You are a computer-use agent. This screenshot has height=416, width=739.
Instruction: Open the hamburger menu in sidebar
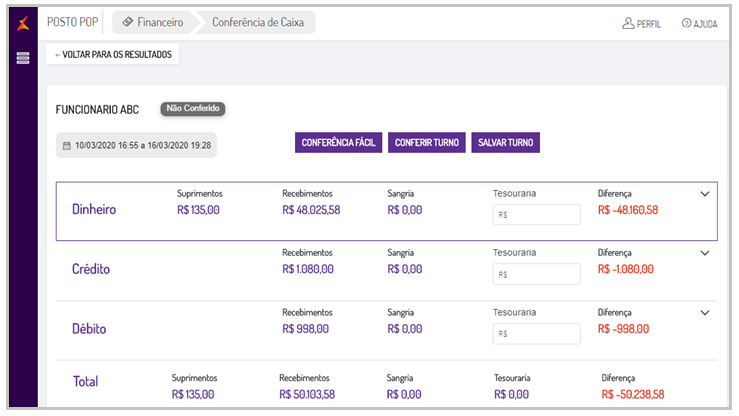coord(22,58)
